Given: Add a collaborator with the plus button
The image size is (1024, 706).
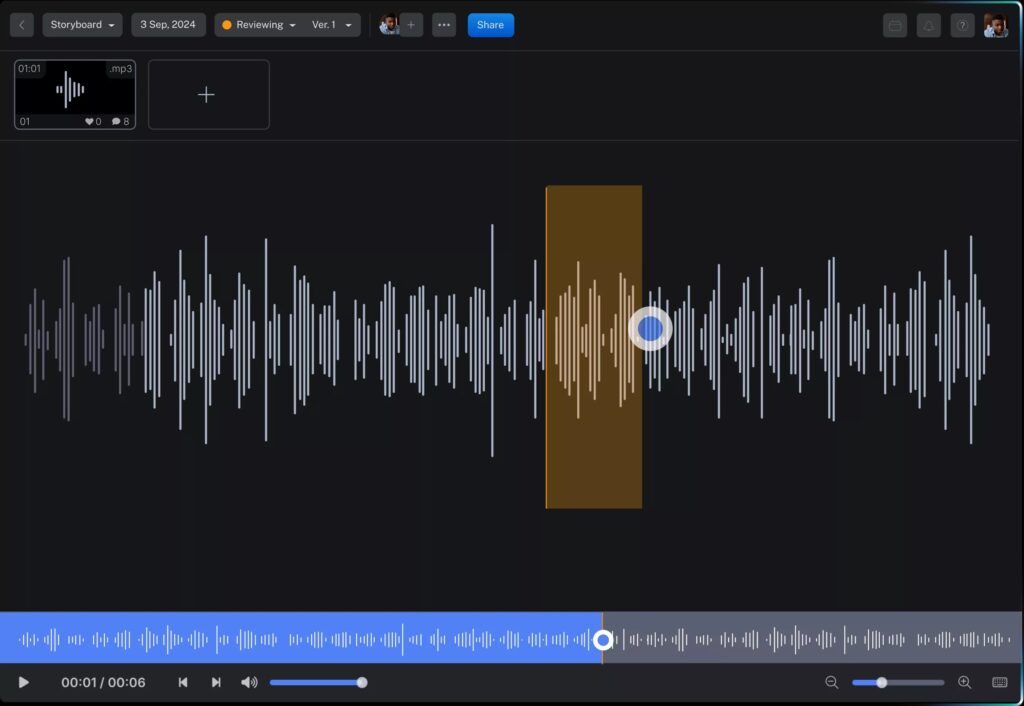Looking at the screenshot, I should pos(413,25).
